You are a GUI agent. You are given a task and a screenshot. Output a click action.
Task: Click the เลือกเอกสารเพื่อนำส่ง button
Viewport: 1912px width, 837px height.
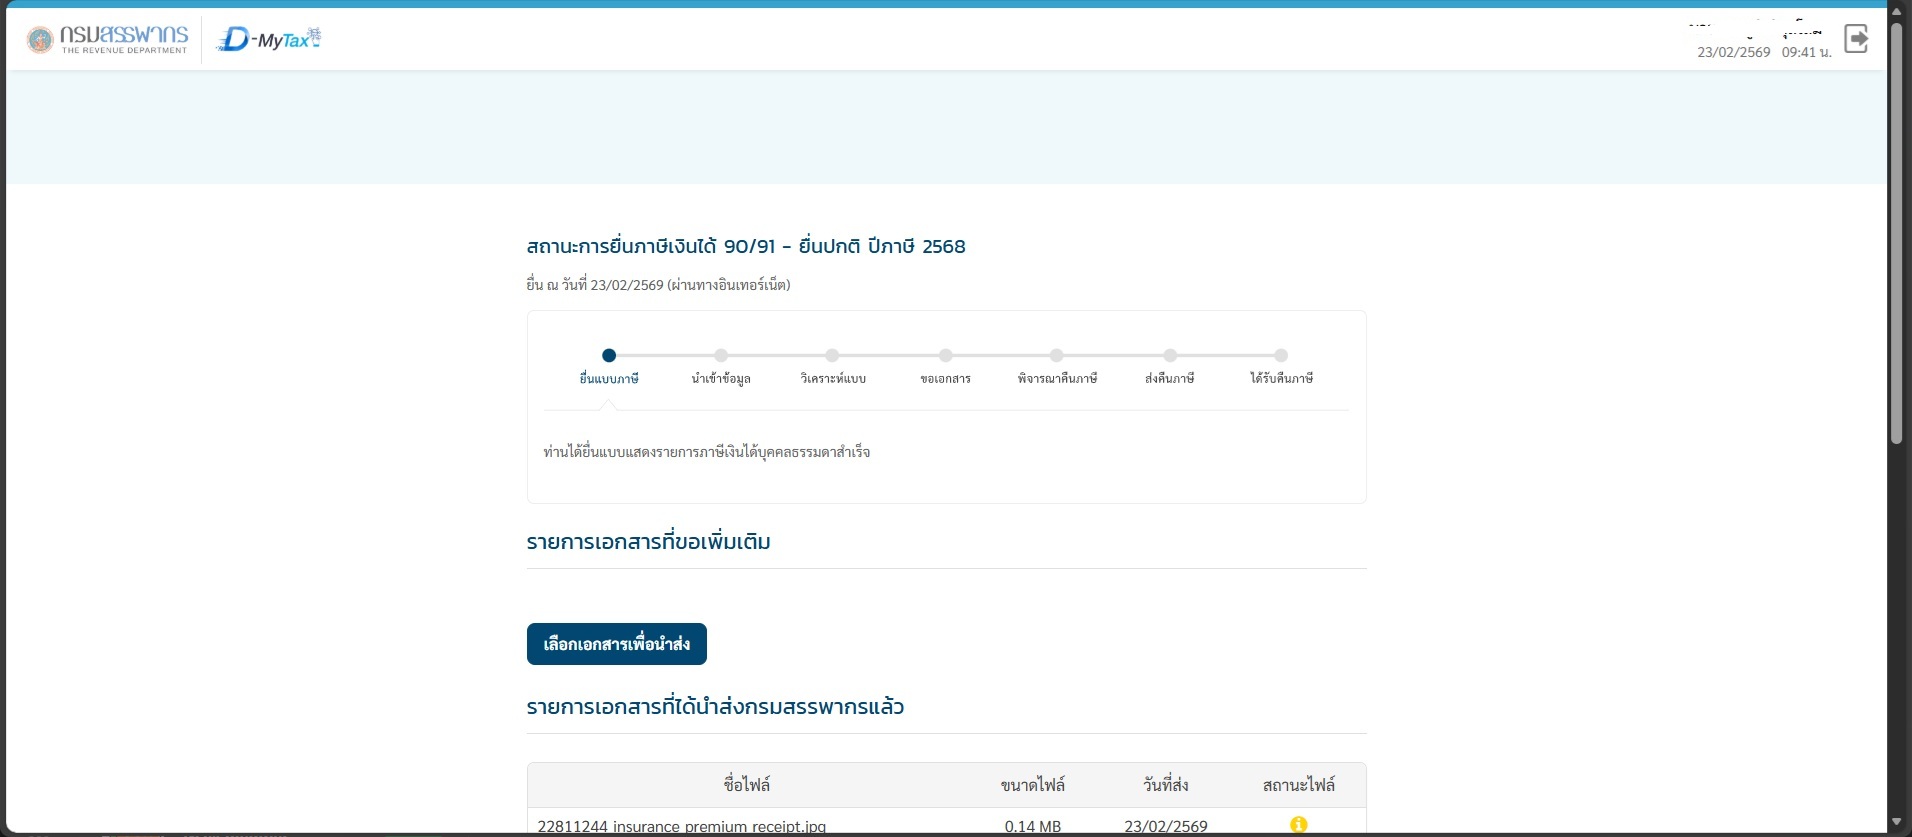pyautogui.click(x=617, y=644)
